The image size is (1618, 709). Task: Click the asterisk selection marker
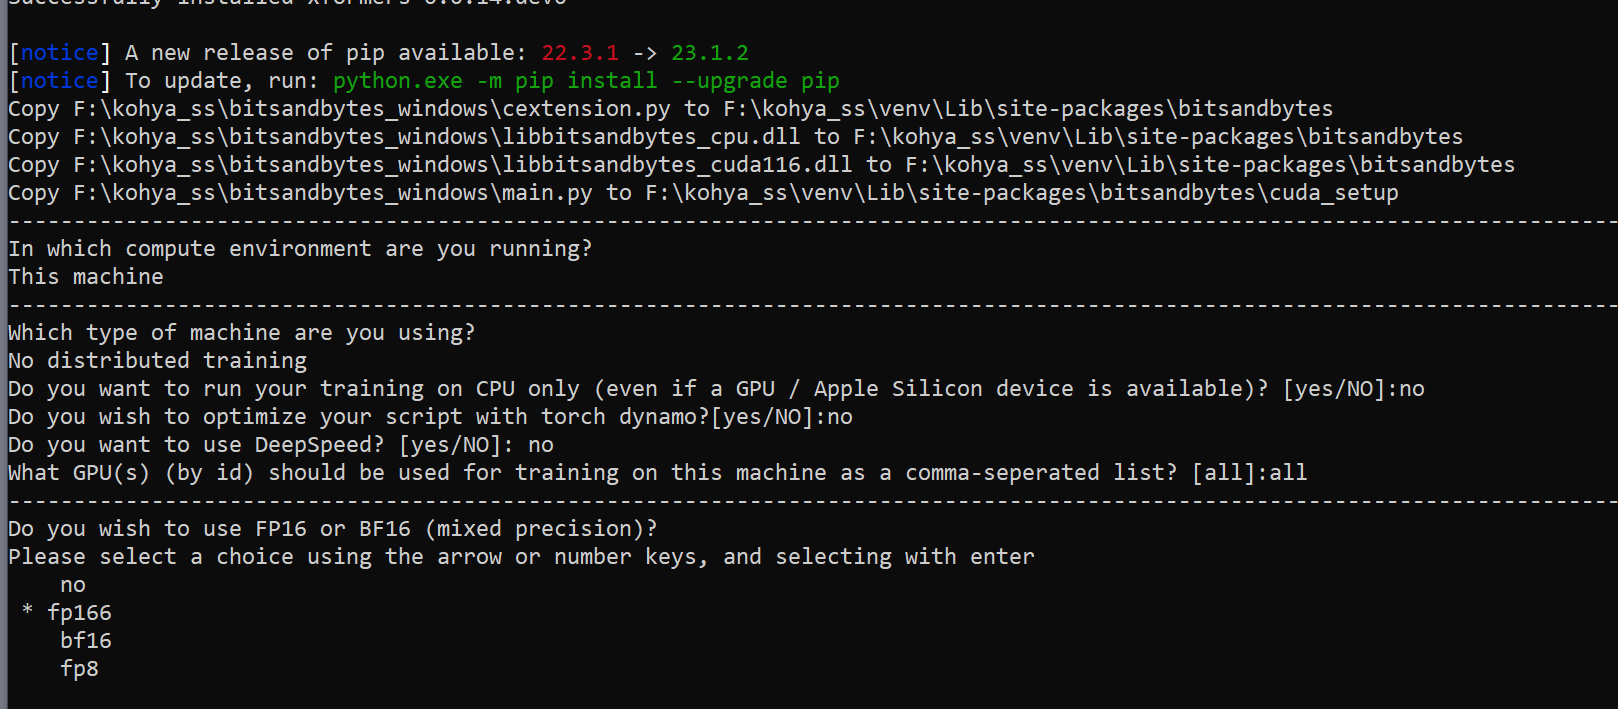coord(27,611)
